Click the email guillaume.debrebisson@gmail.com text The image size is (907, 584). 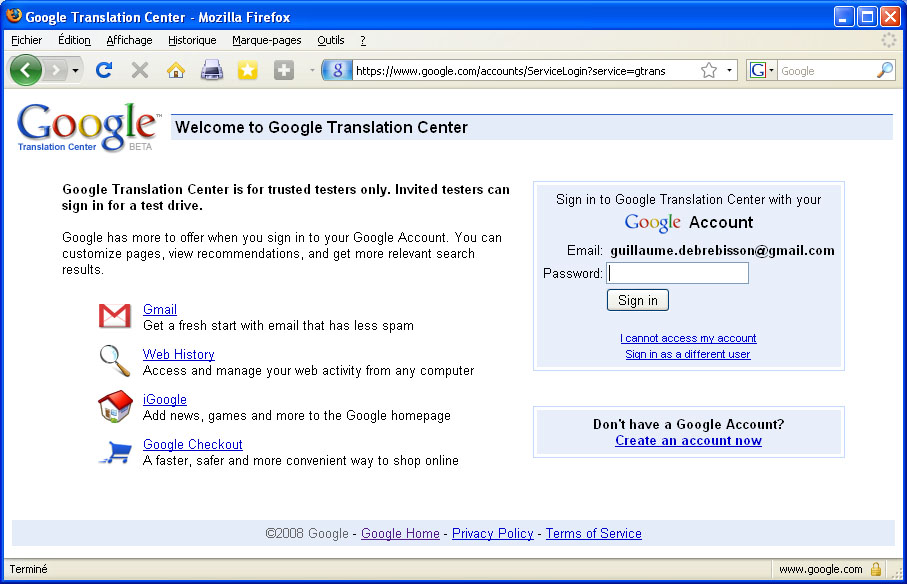click(x=722, y=250)
